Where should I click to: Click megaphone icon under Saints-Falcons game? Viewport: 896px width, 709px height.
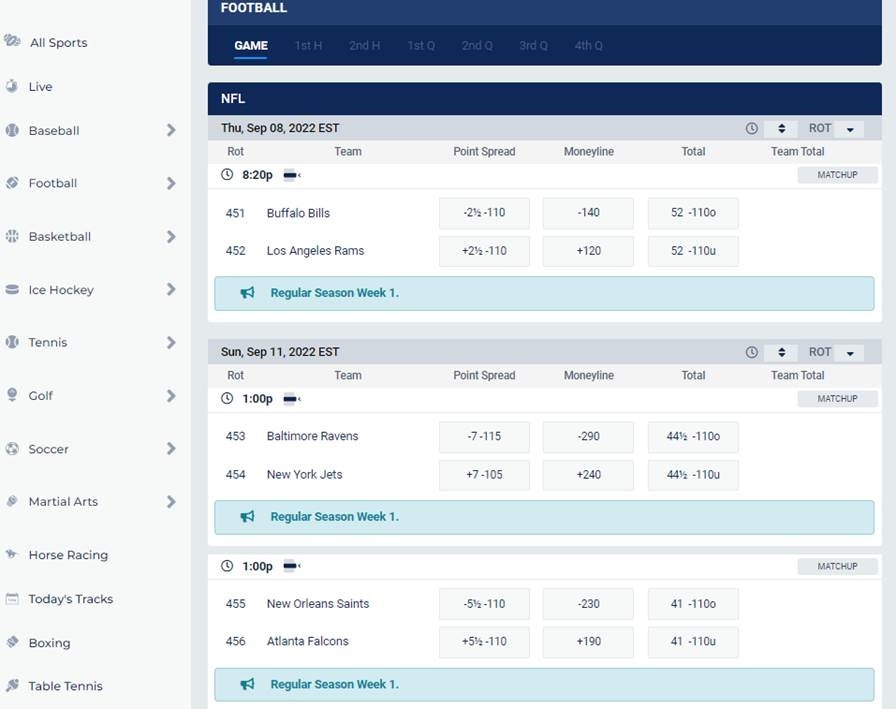click(x=247, y=684)
